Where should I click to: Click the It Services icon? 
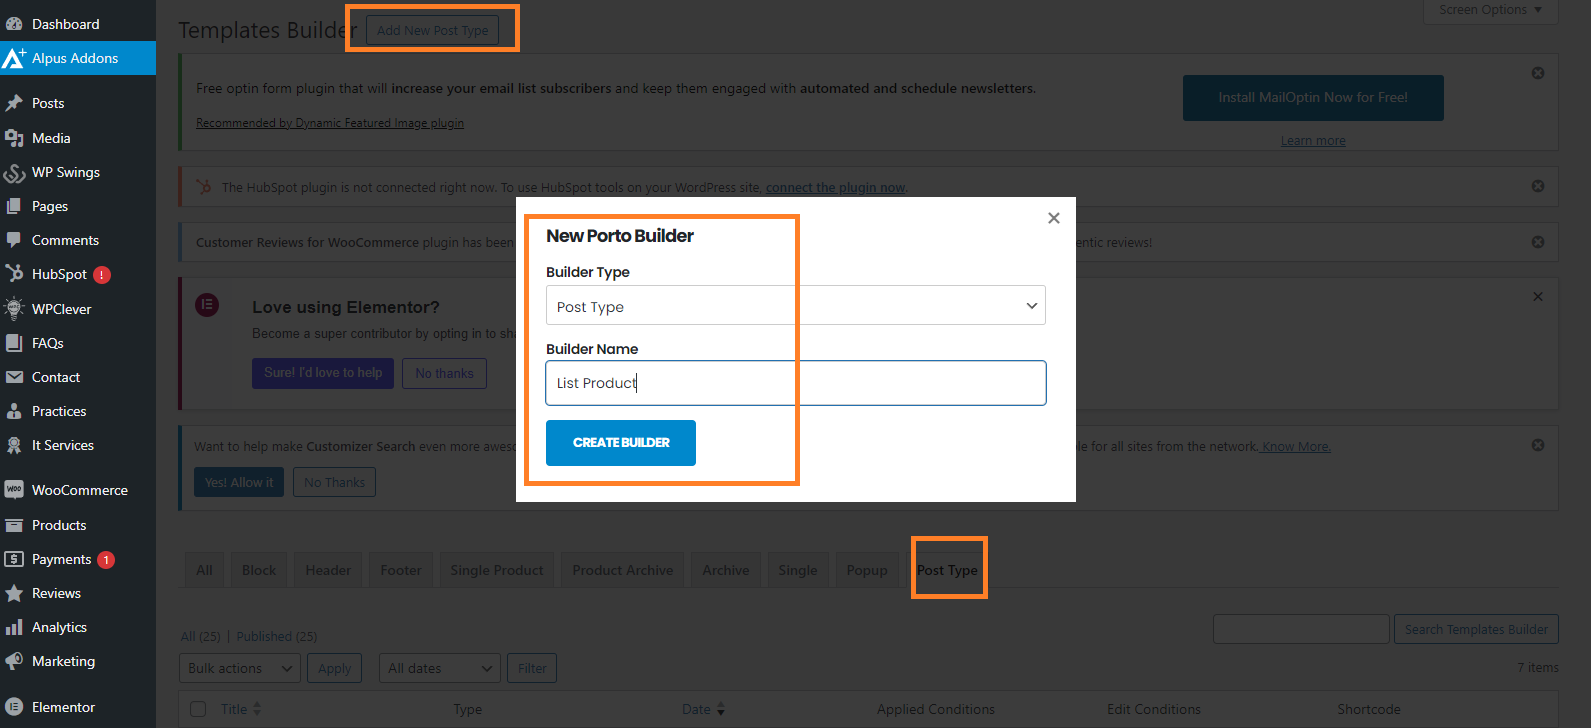(14, 445)
